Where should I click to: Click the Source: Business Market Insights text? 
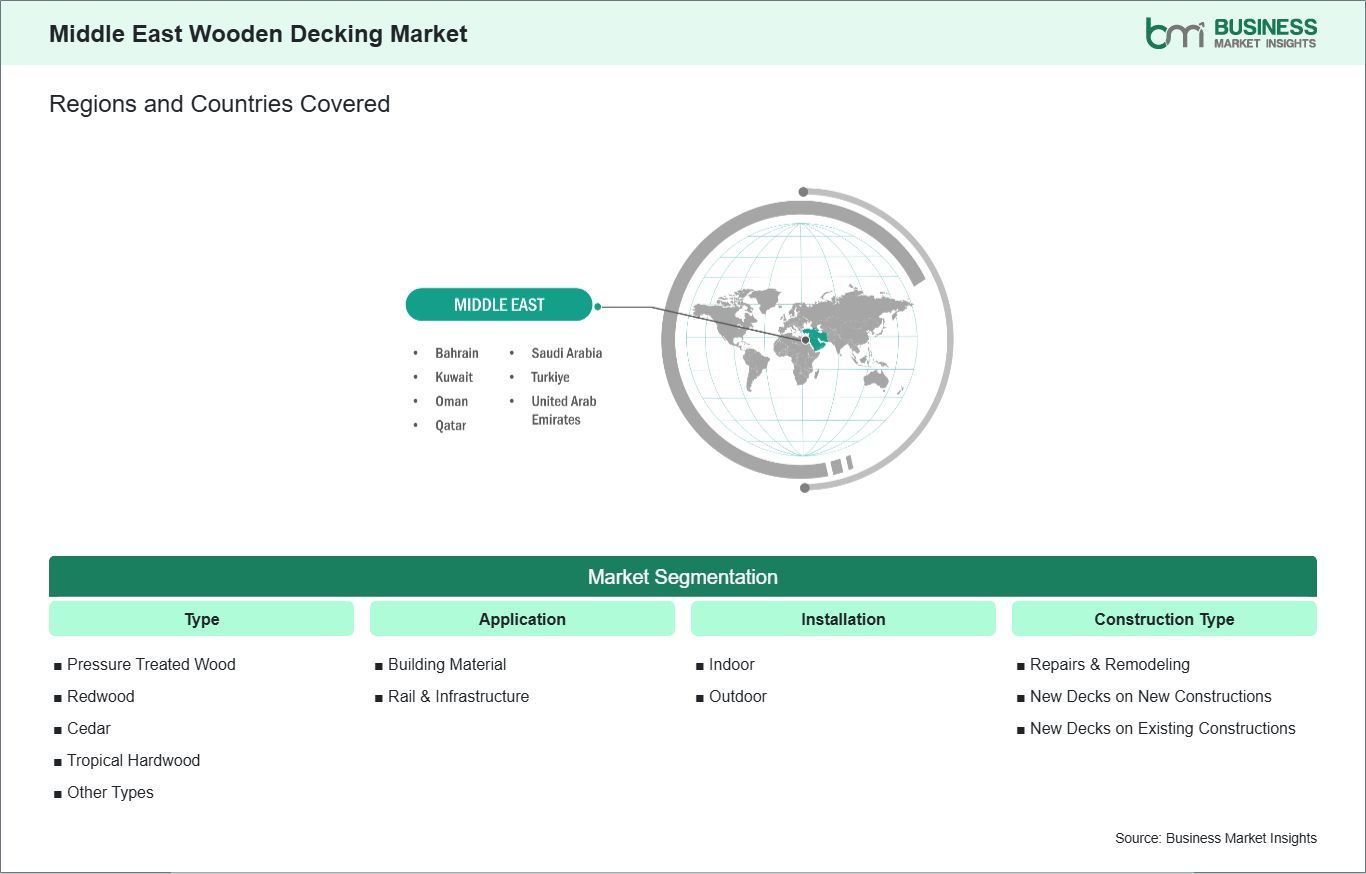(1216, 838)
